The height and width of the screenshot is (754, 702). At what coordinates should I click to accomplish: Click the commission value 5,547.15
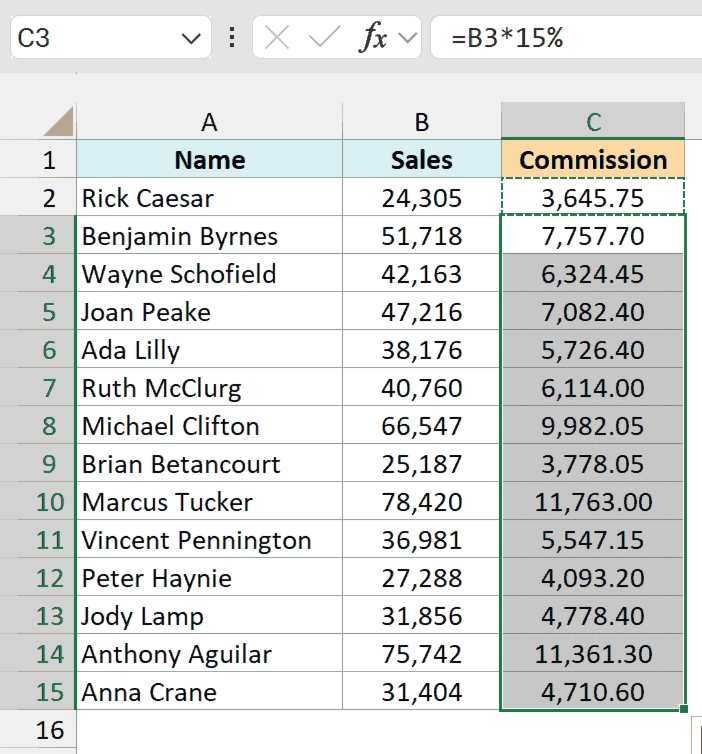[593, 540]
